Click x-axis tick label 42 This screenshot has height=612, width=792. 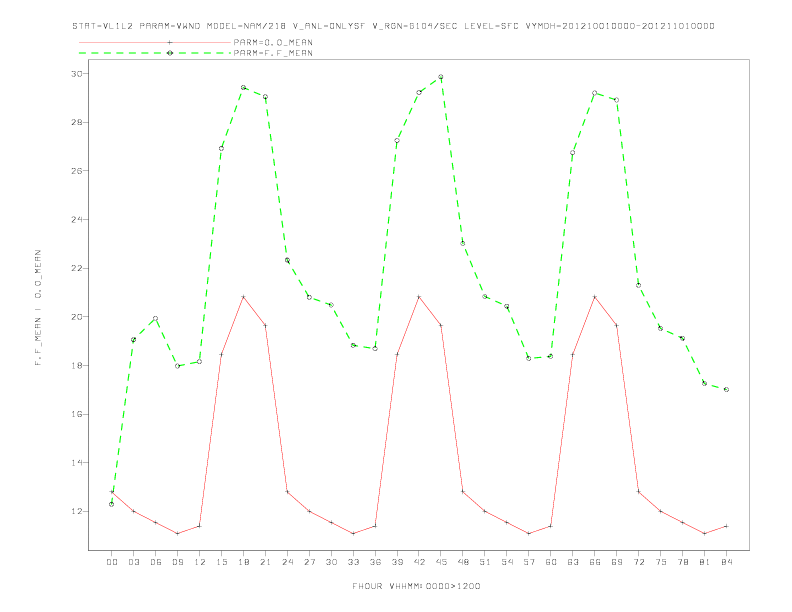419,562
